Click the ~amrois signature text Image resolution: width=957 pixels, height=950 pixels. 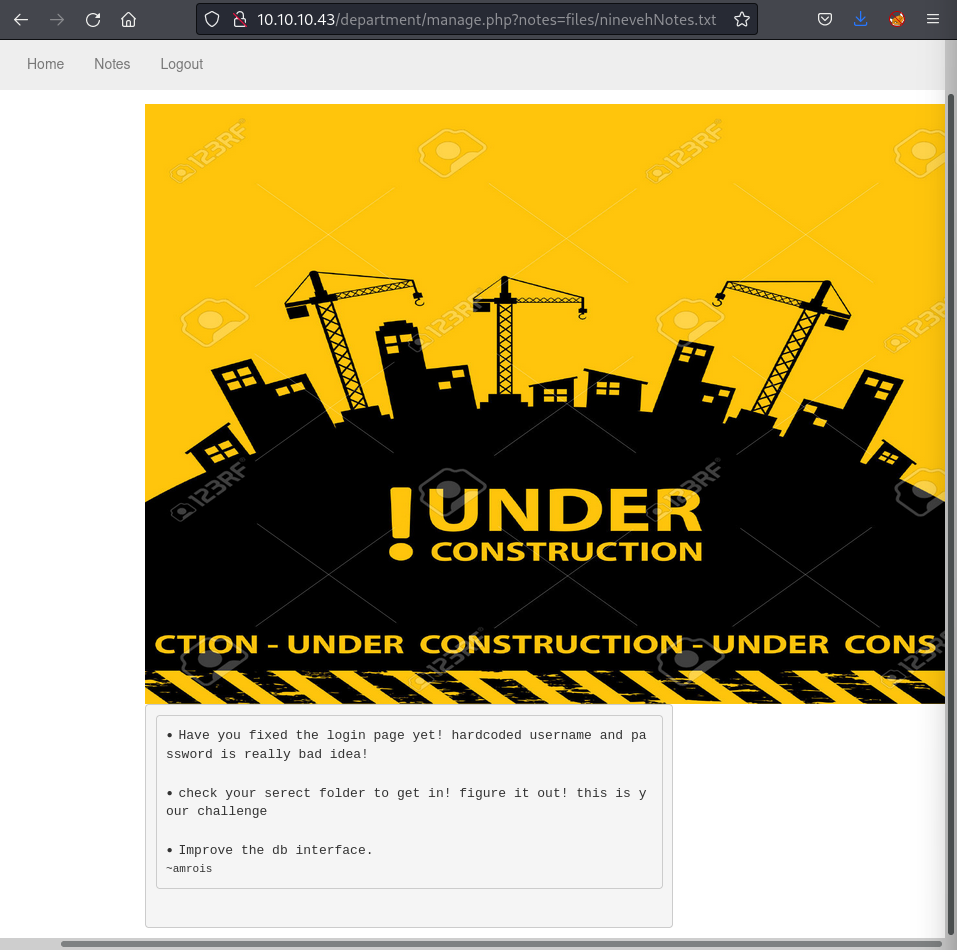(189, 869)
